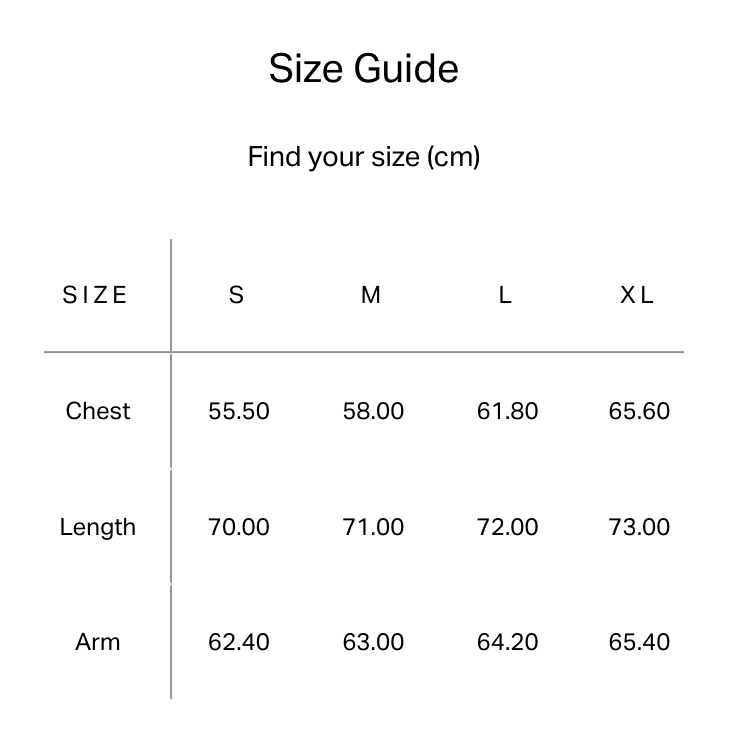The image size is (730, 734).
Task: Click the 63.00 arm value for M
Action: click(373, 642)
